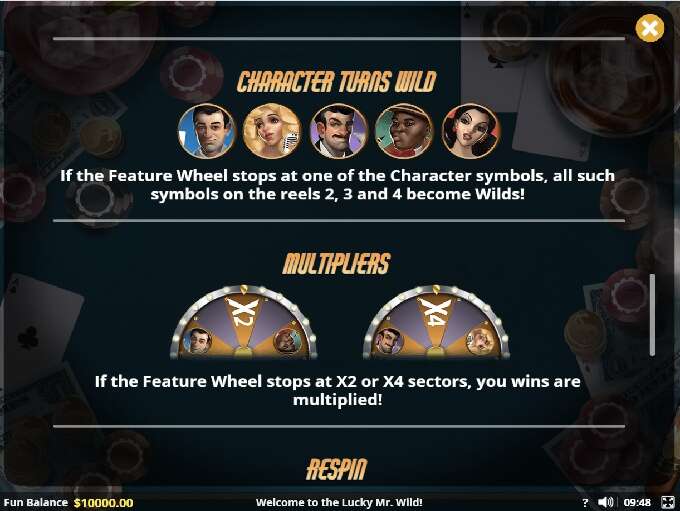This screenshot has height=511, width=680.
Task: Click the Respin heading
Action: click(337, 469)
